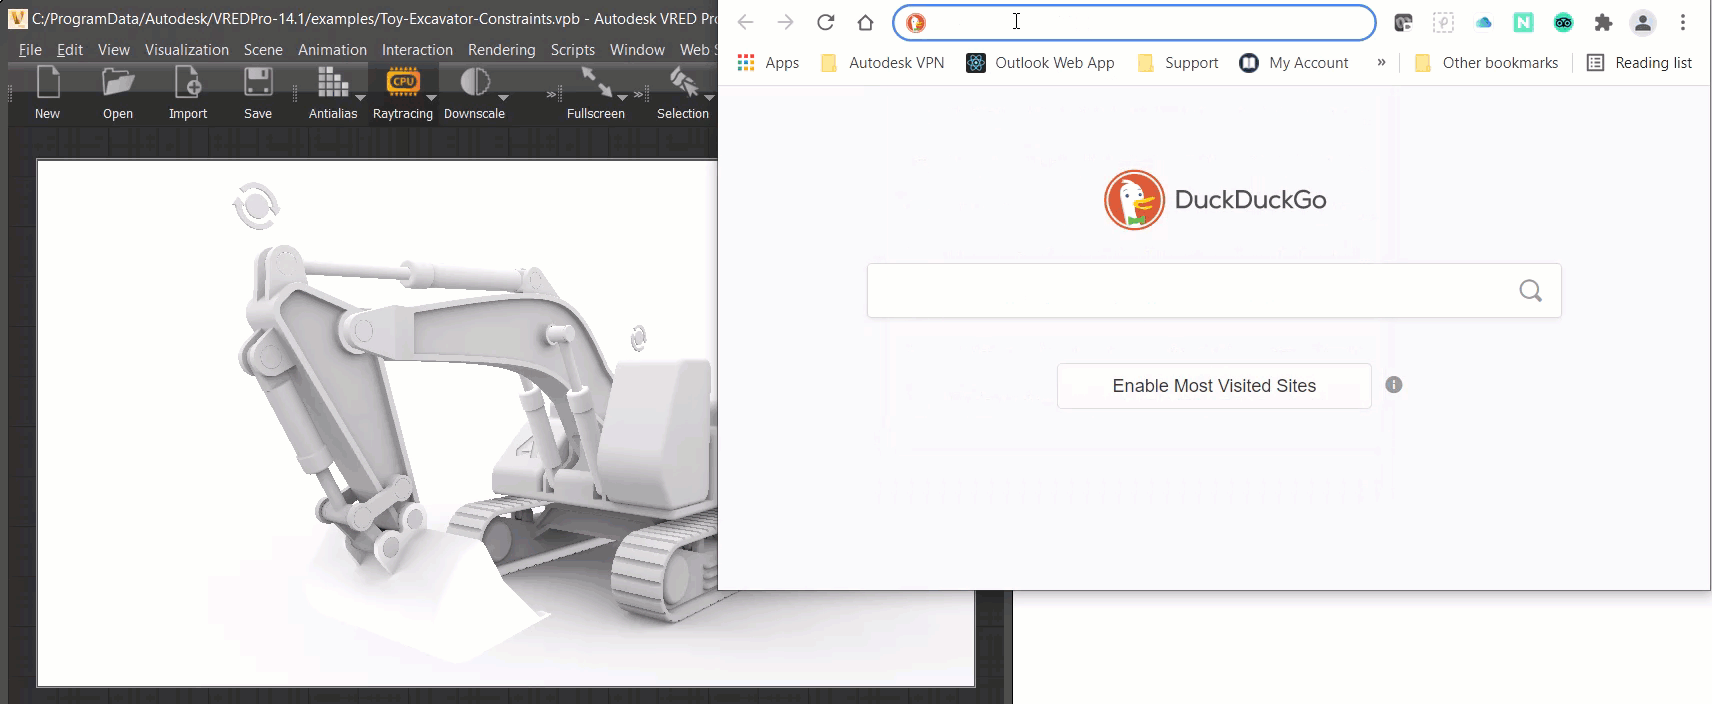Open VRED Edit menu
Screen dimensions: 1712x704
70,49
